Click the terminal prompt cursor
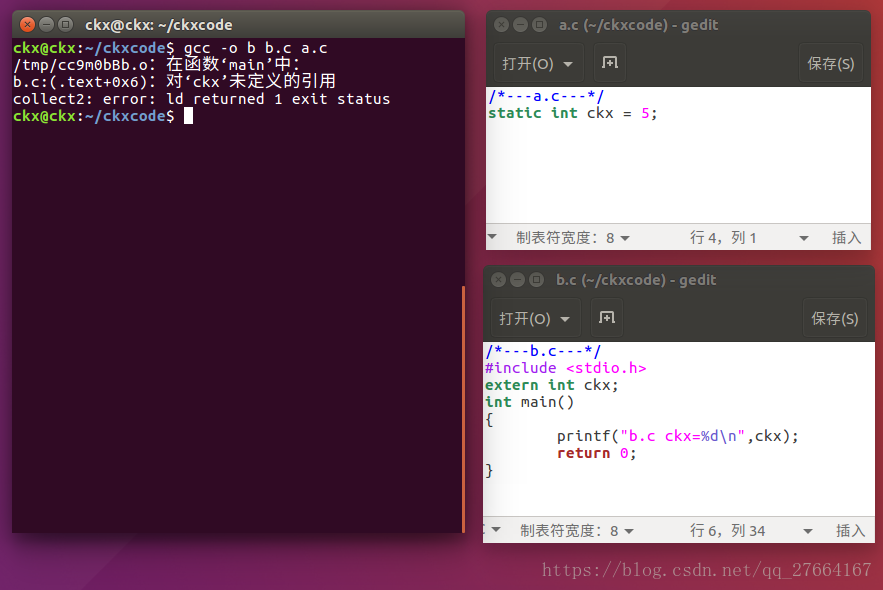 click(x=189, y=116)
